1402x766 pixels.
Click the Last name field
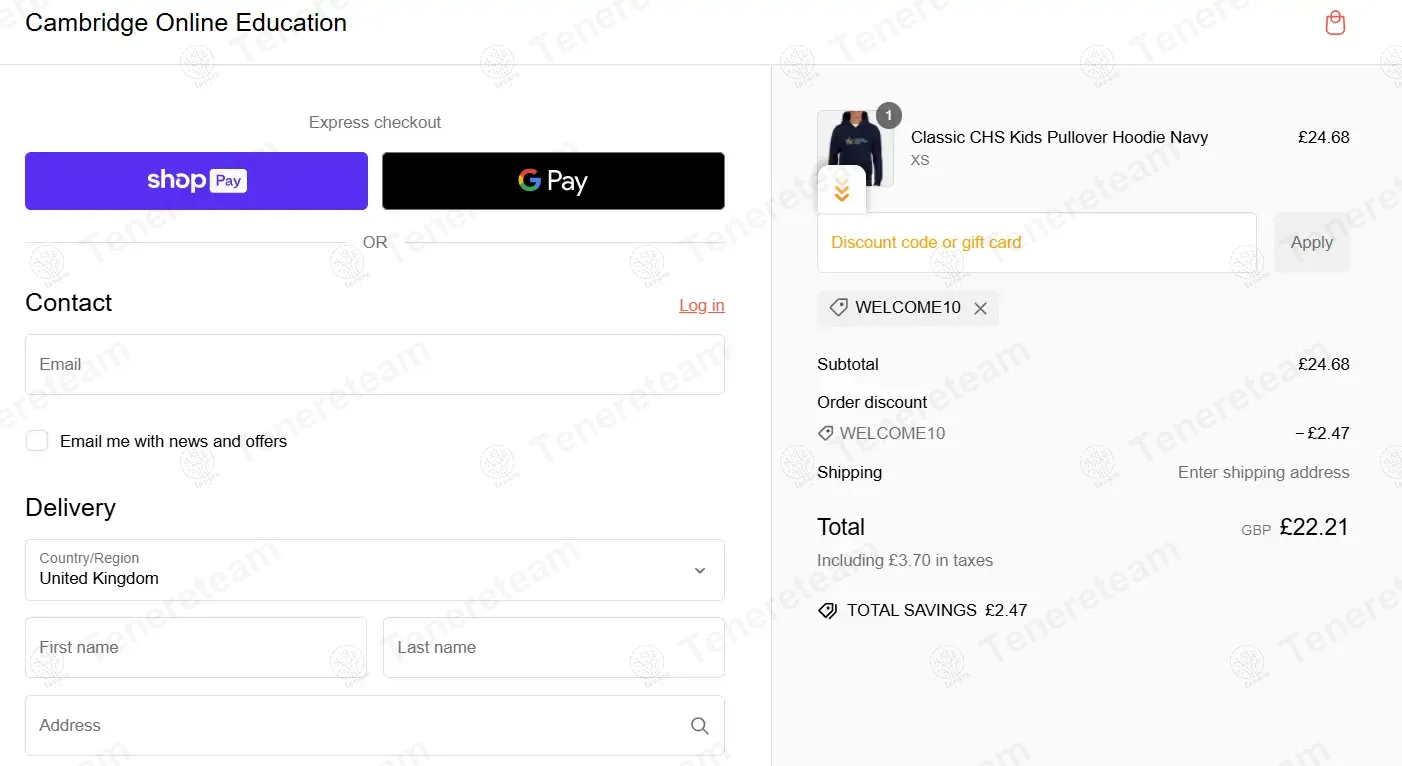click(553, 648)
